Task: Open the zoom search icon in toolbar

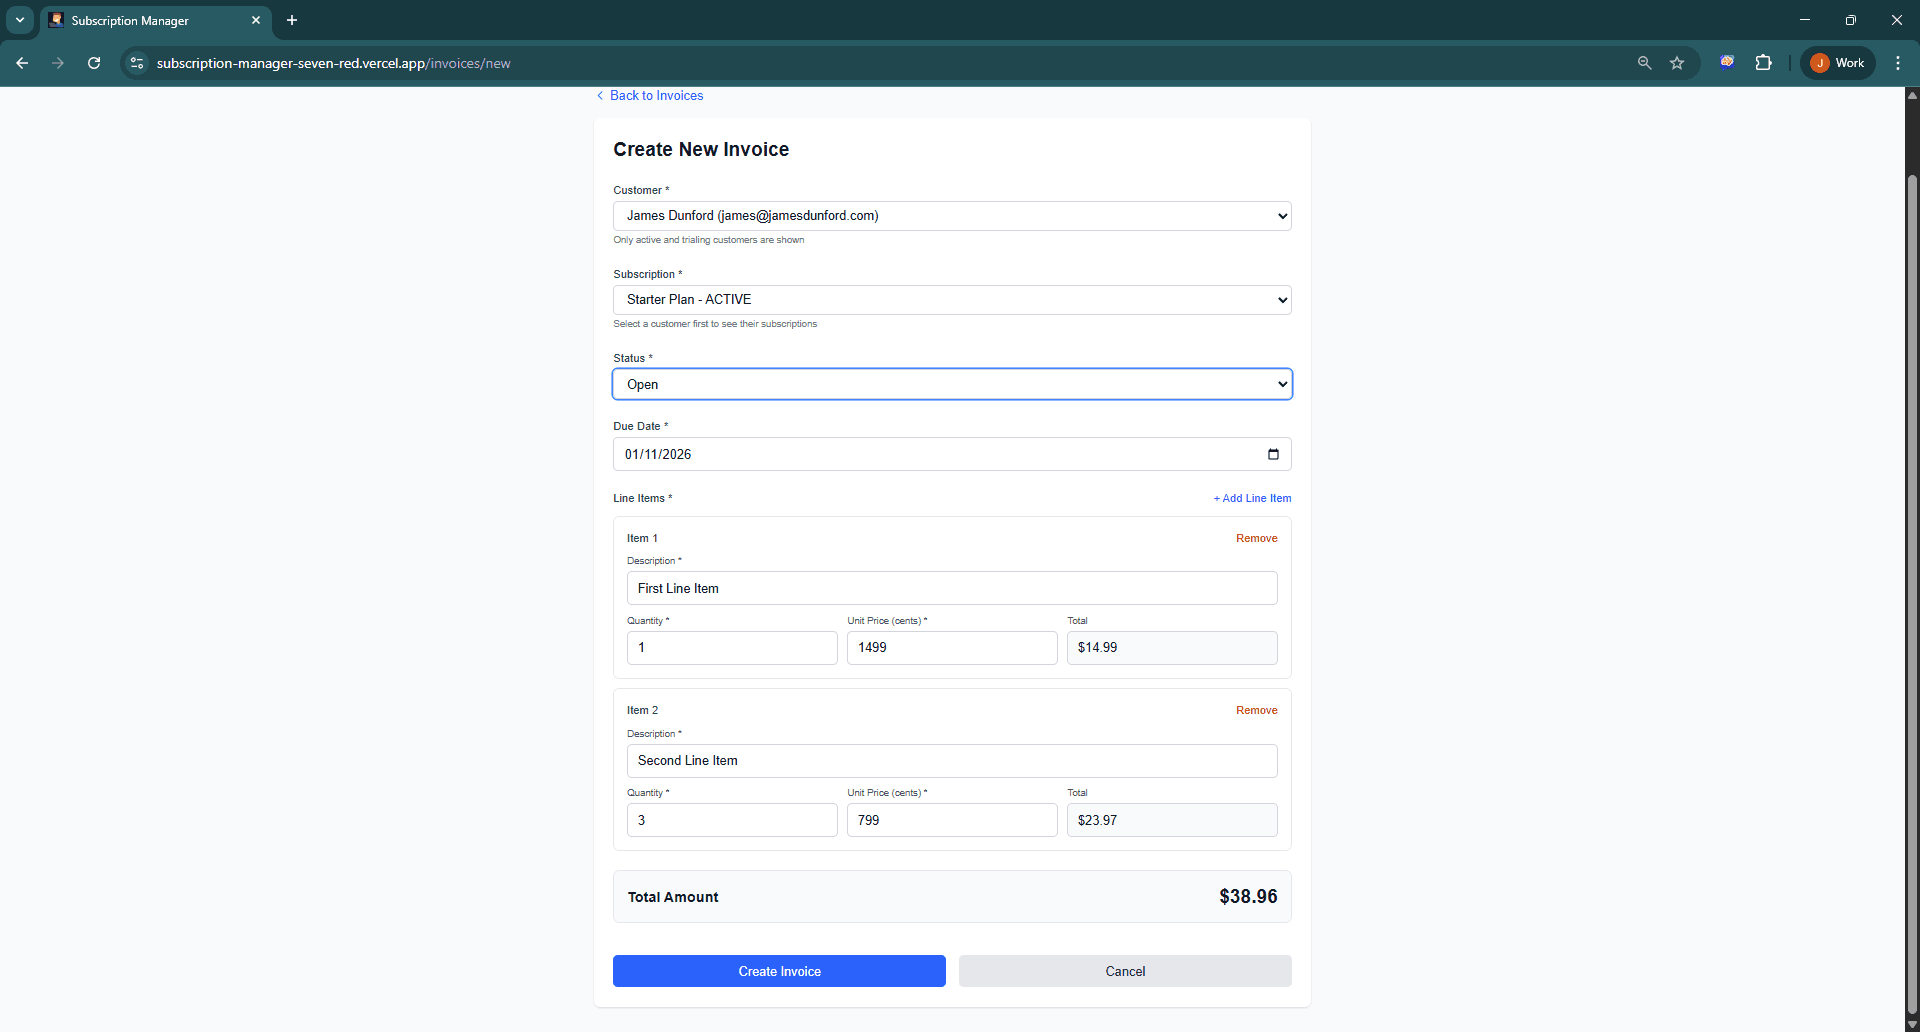Action: point(1644,63)
